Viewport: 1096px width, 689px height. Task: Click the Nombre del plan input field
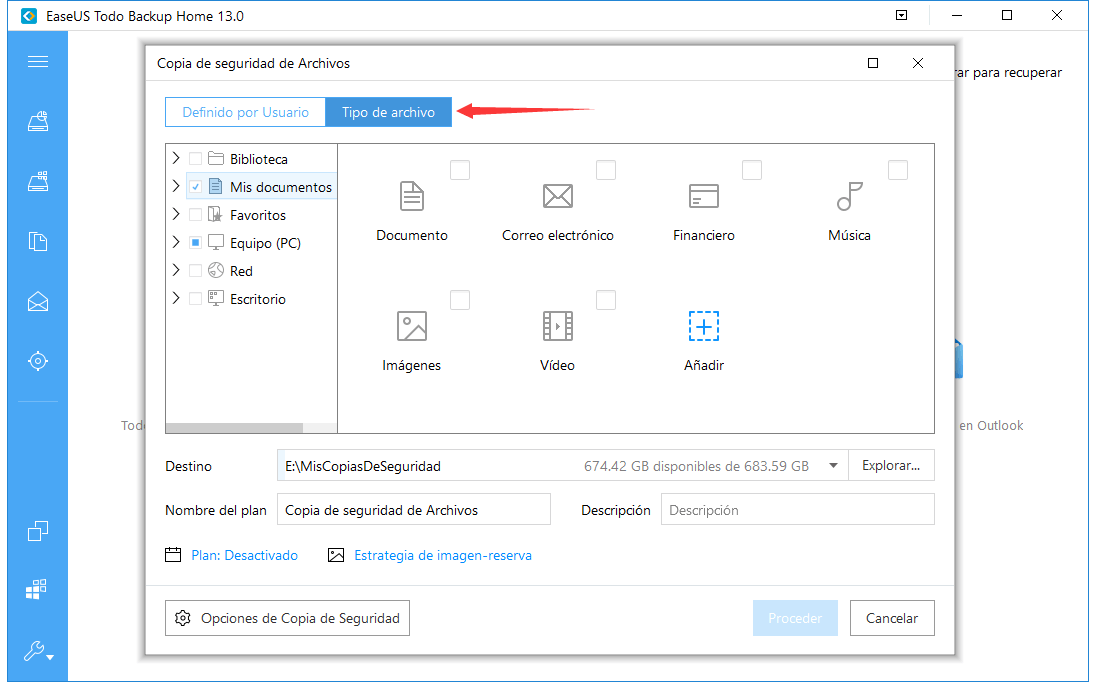(414, 510)
